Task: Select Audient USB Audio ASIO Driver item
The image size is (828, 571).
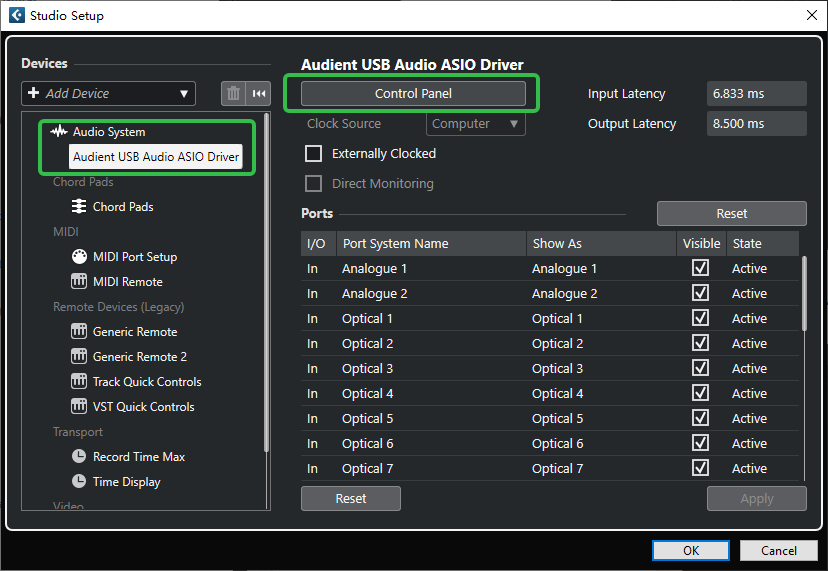Action: pos(156,156)
